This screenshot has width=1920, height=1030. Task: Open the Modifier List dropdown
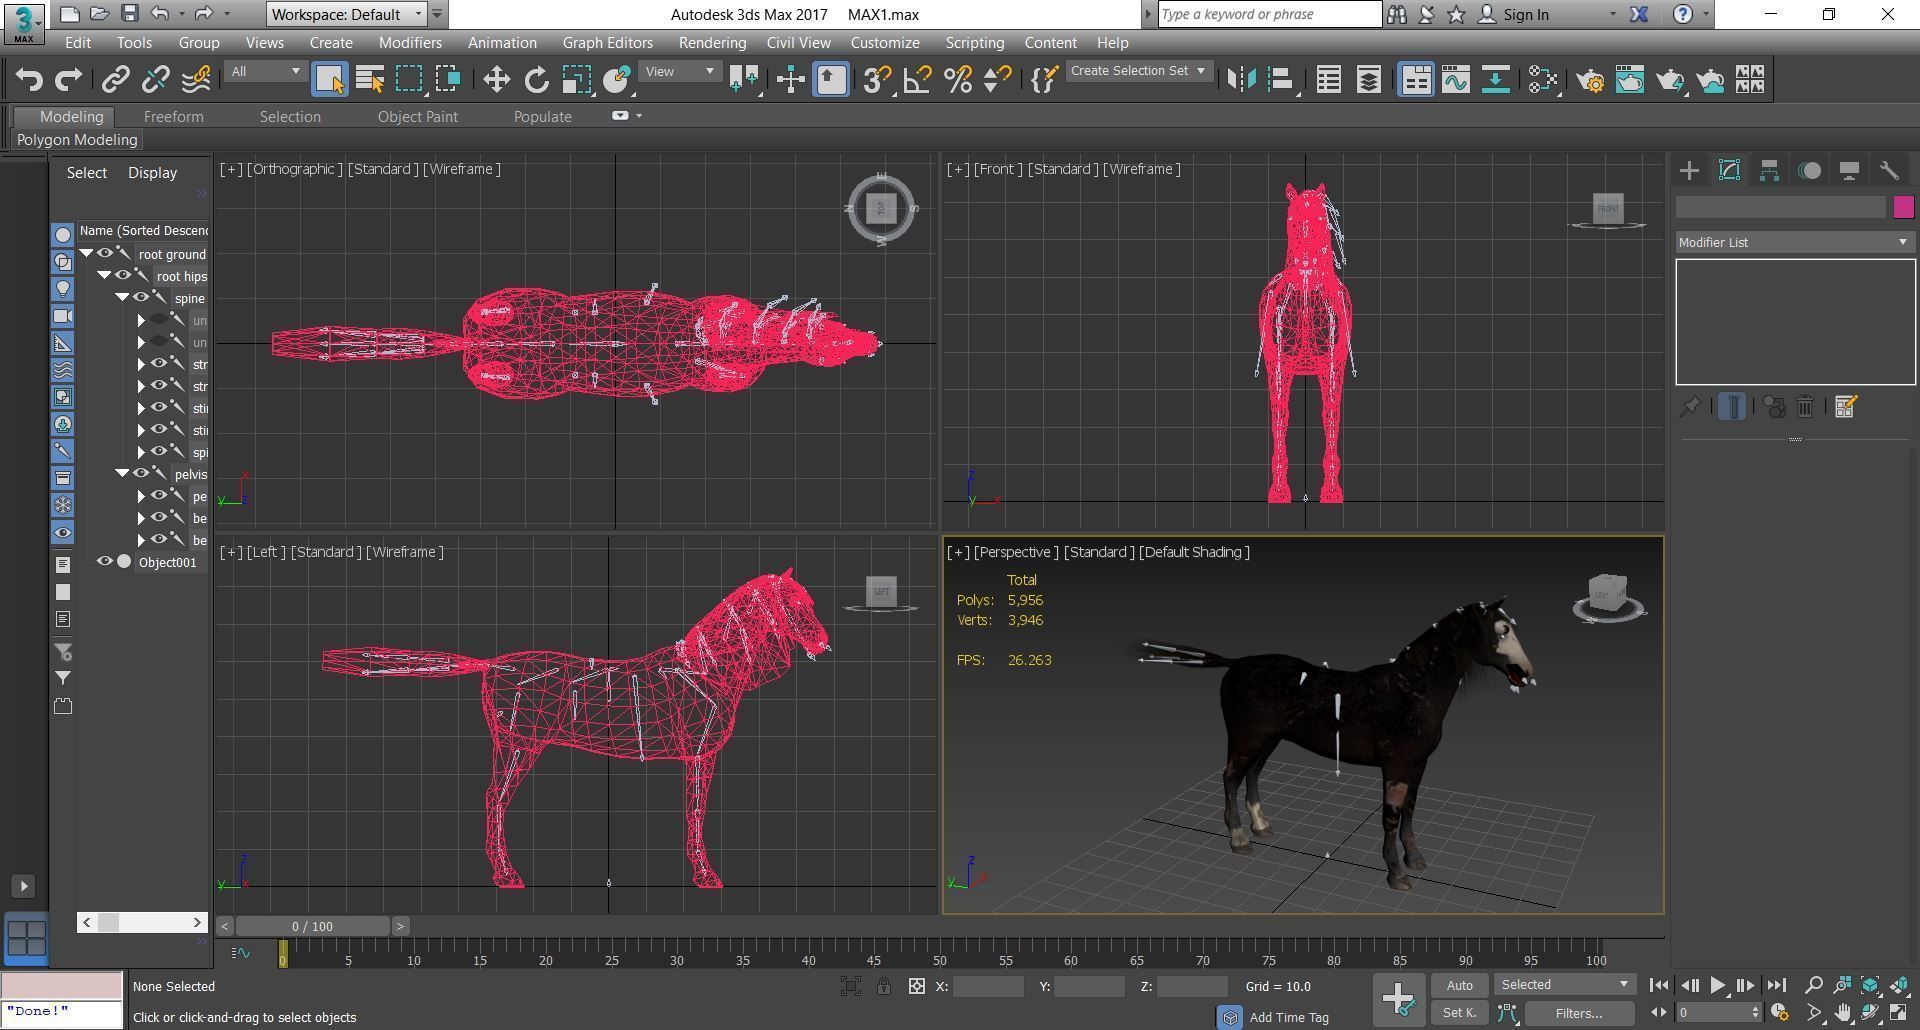point(1795,243)
